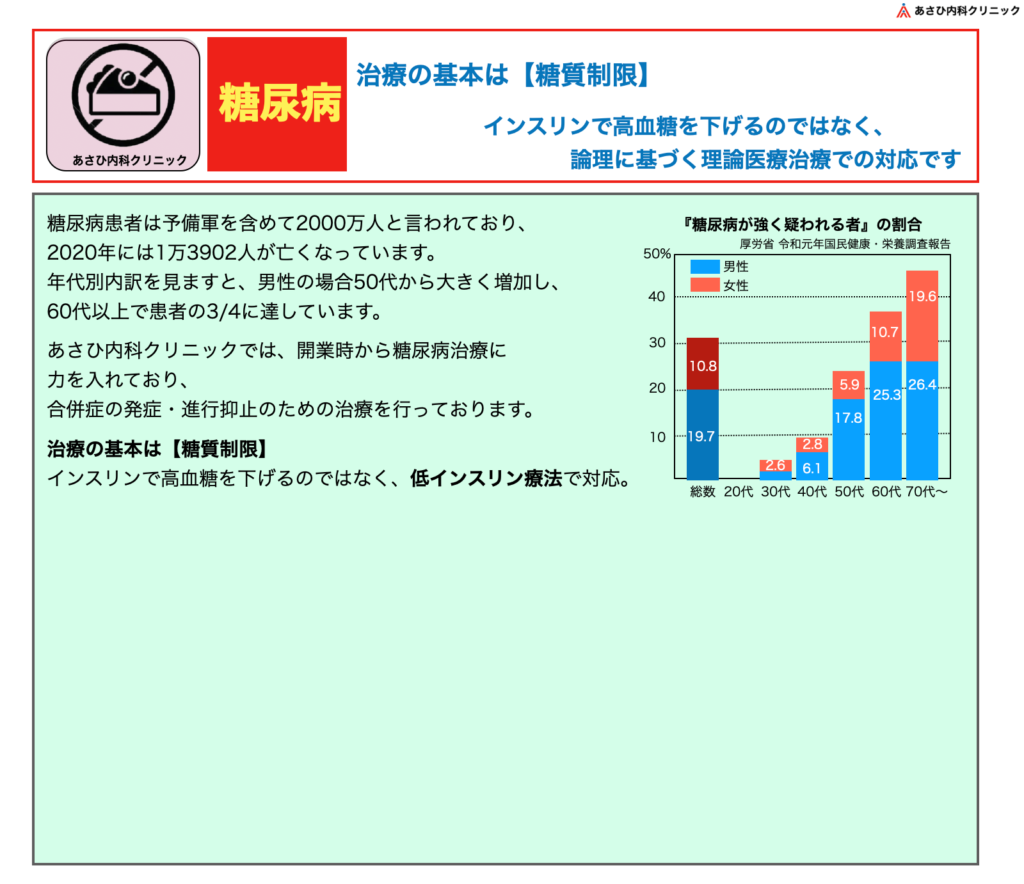Click the chart title 『糖尿病が強く疑われる者』の割合
This screenshot has height=884, width=1024.
click(801, 224)
